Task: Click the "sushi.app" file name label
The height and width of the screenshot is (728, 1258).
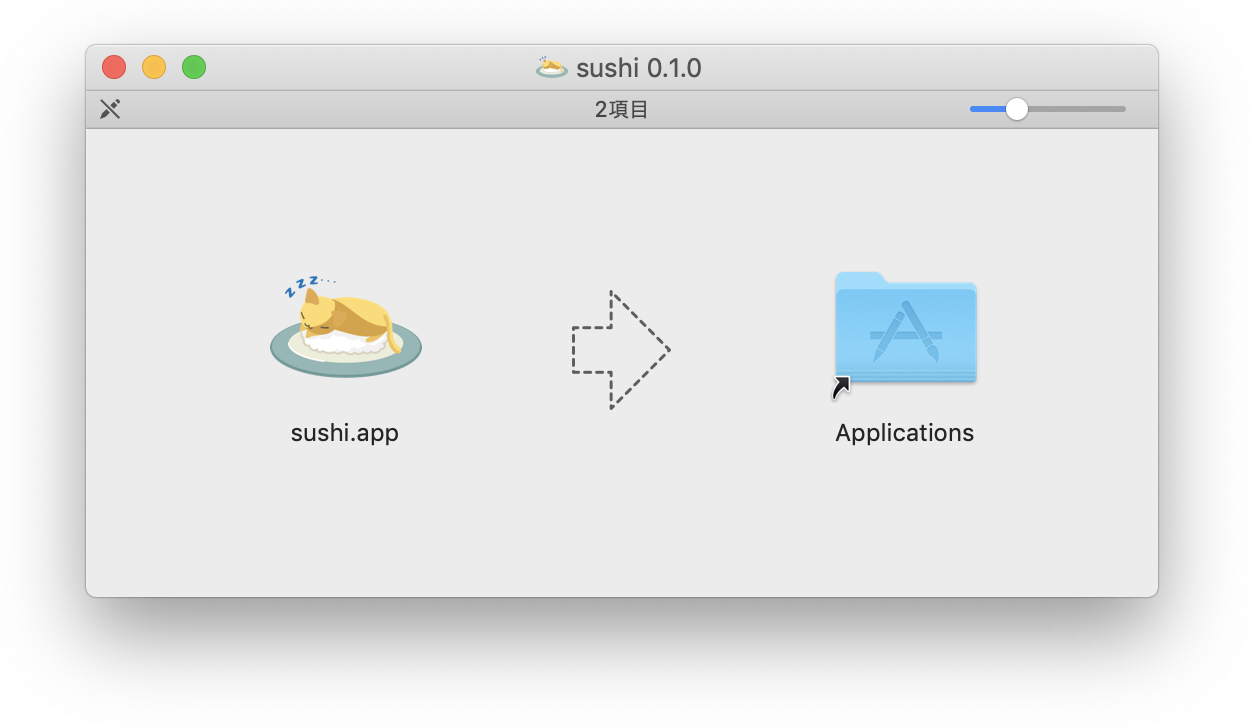Action: (345, 433)
